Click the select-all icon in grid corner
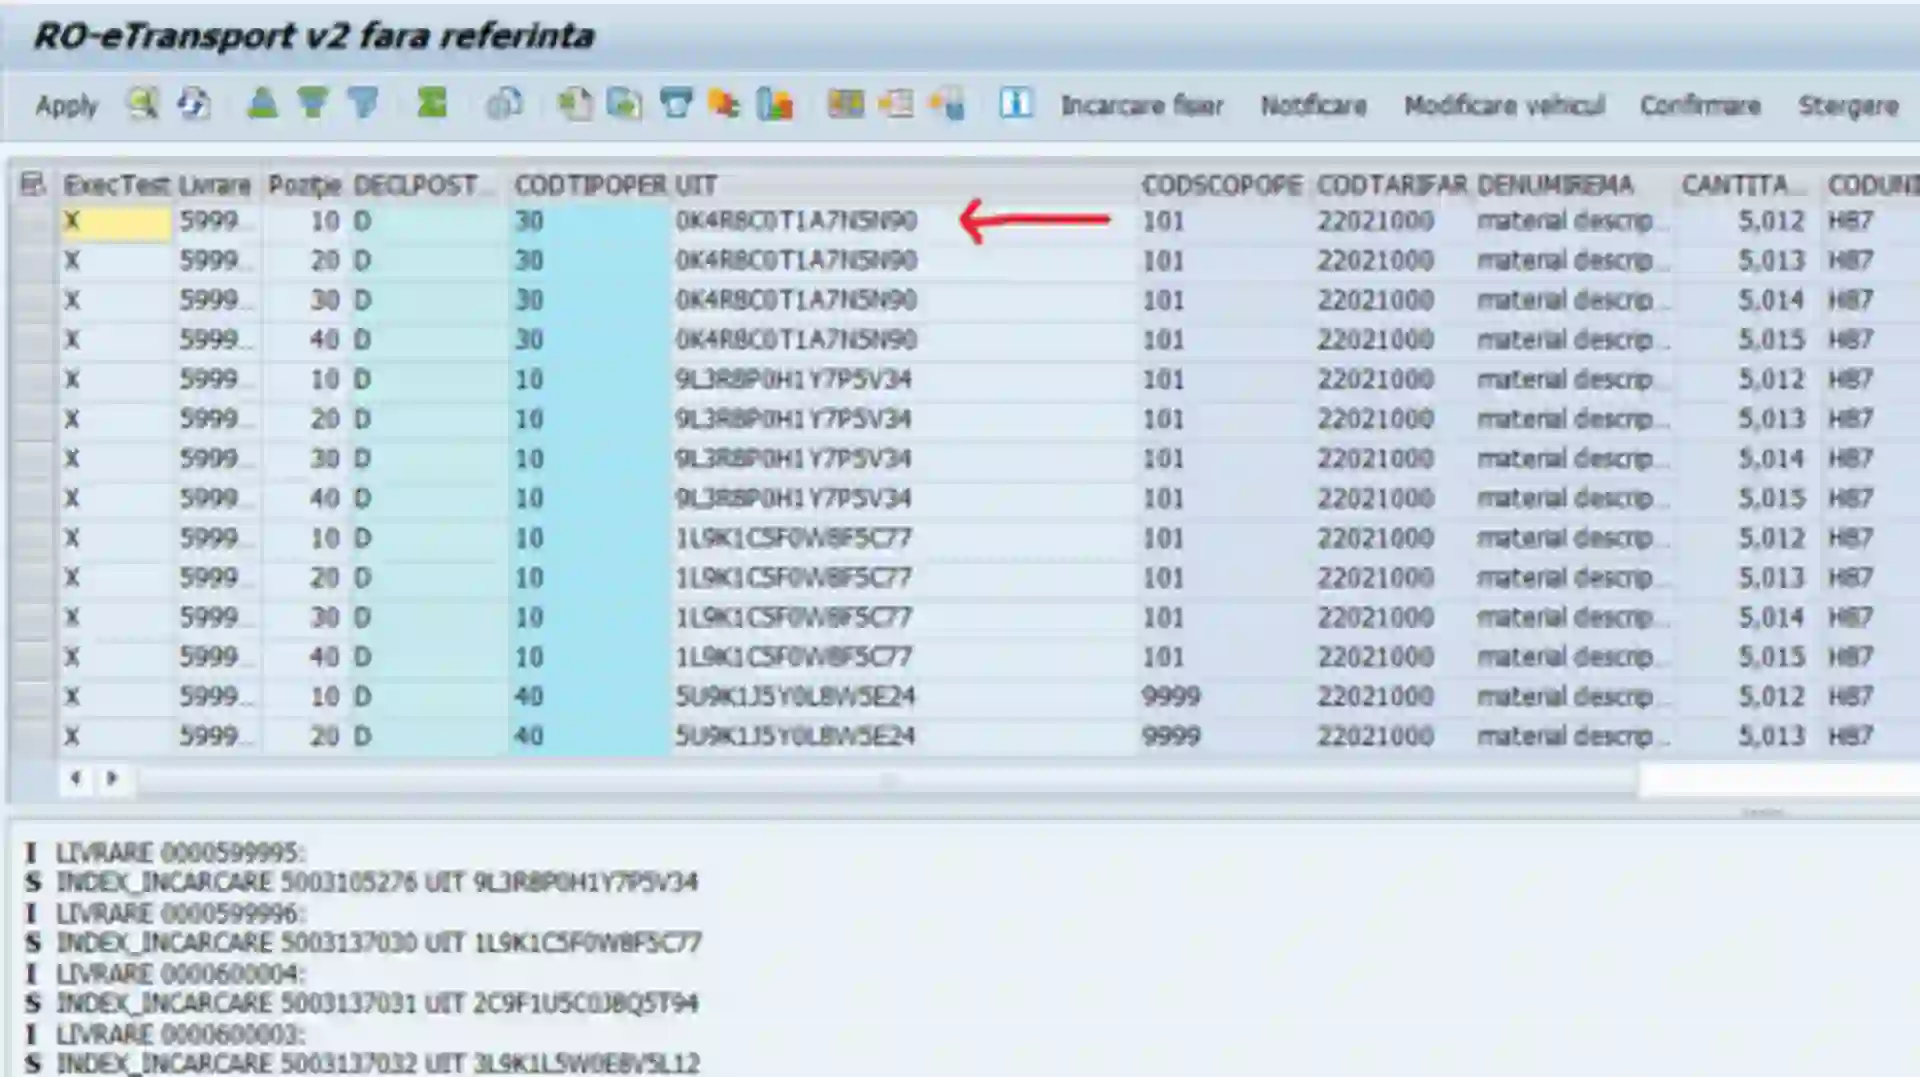 [x=33, y=184]
